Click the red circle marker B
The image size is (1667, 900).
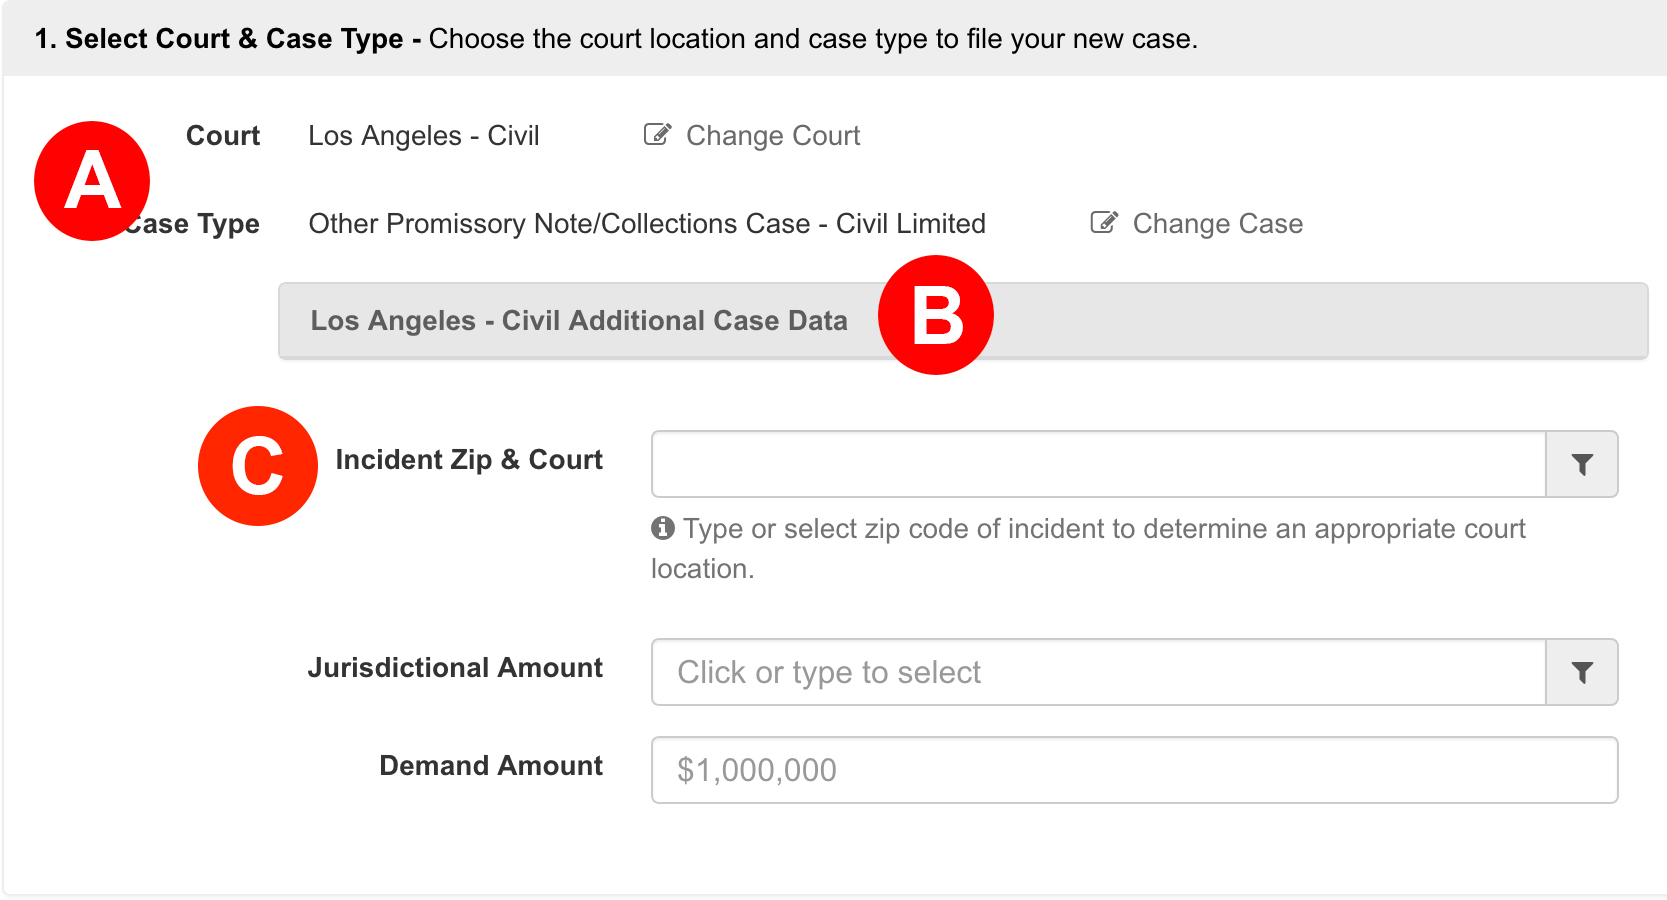pos(936,315)
